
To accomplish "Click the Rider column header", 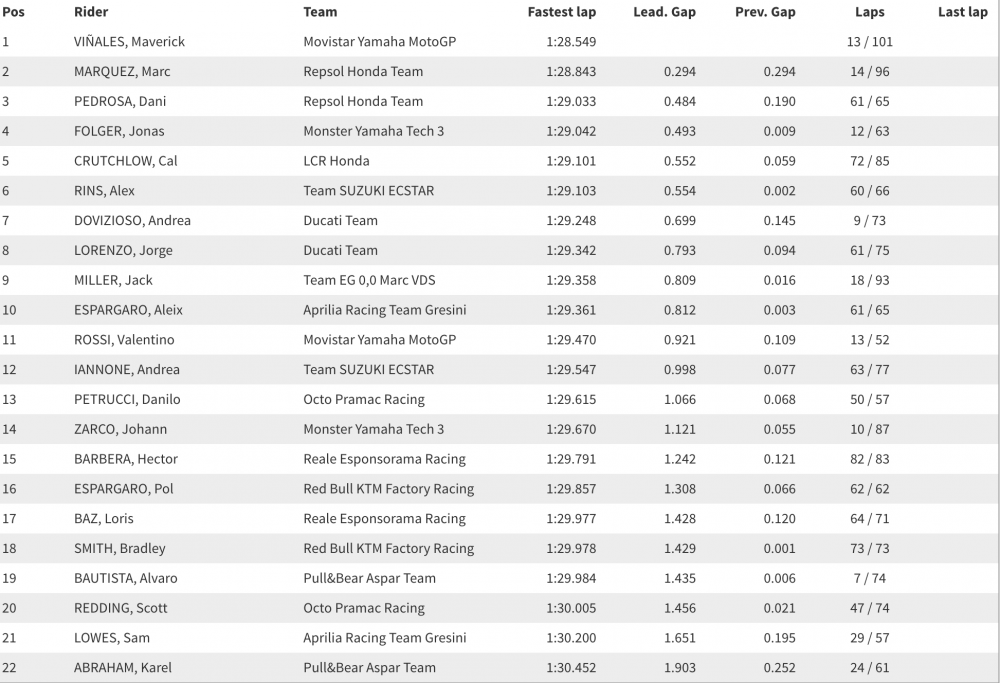I will click(x=91, y=12).
